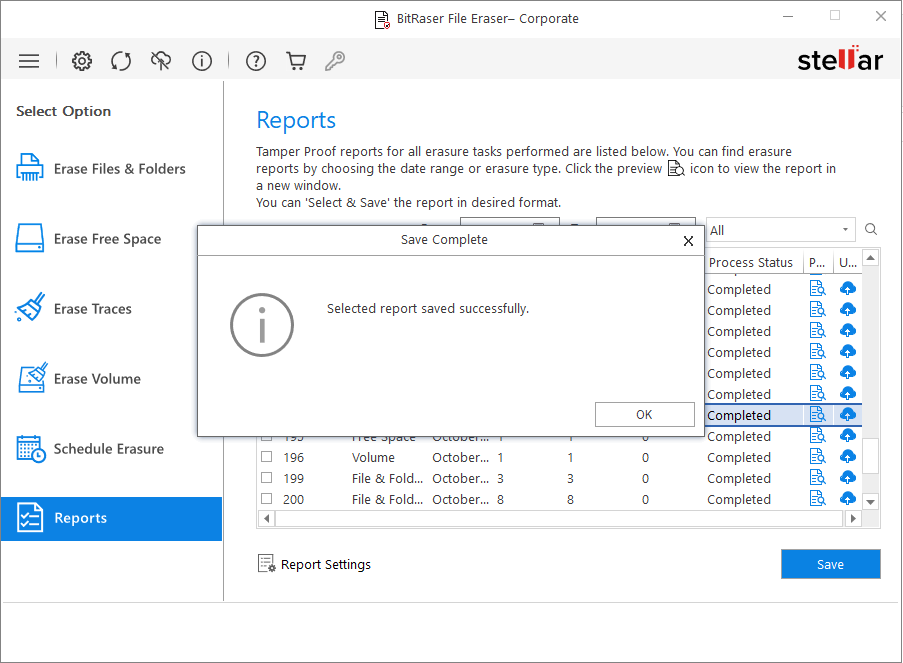Image resolution: width=903 pixels, height=663 pixels.
Task: Click the vertical scrollbar thumb of the table
Action: pos(871,456)
